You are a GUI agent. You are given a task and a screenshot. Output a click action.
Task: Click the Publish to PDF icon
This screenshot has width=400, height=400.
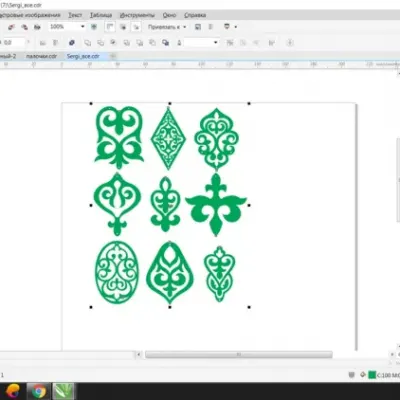[37, 27]
